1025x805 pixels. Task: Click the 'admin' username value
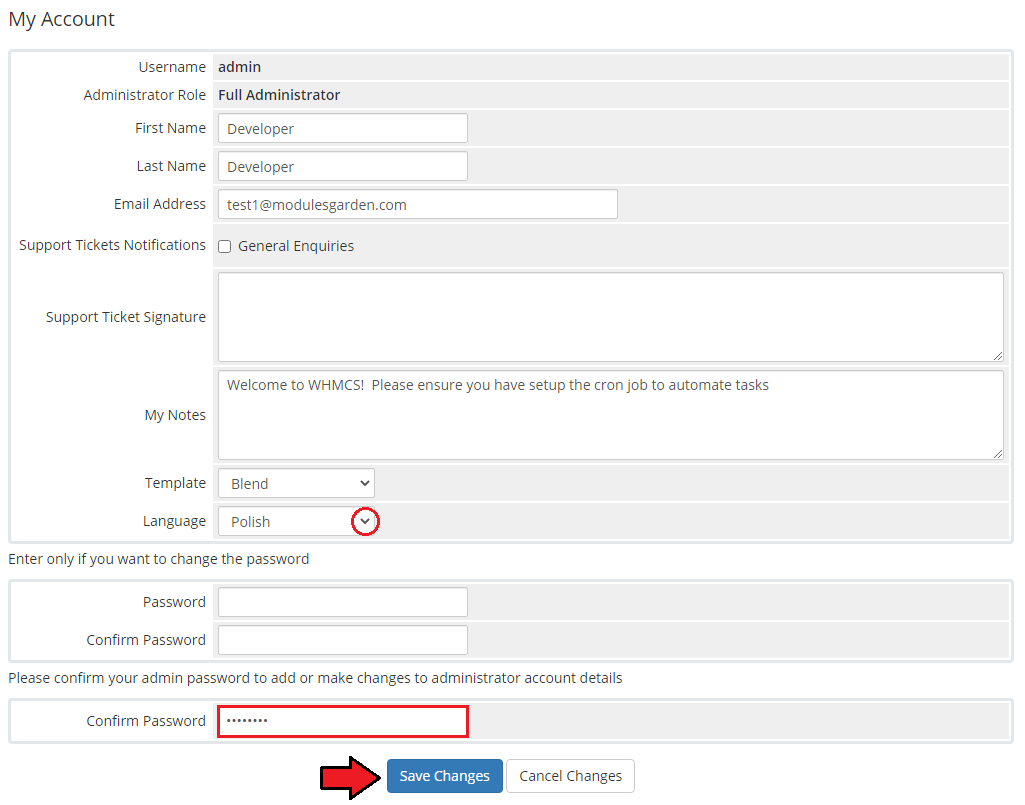coord(239,67)
